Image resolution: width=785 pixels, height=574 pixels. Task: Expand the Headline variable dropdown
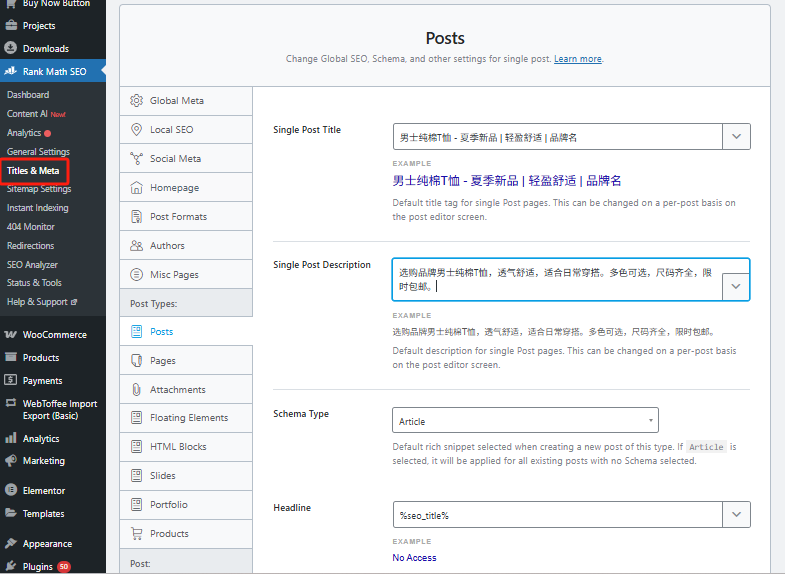pyautogui.click(x=736, y=515)
